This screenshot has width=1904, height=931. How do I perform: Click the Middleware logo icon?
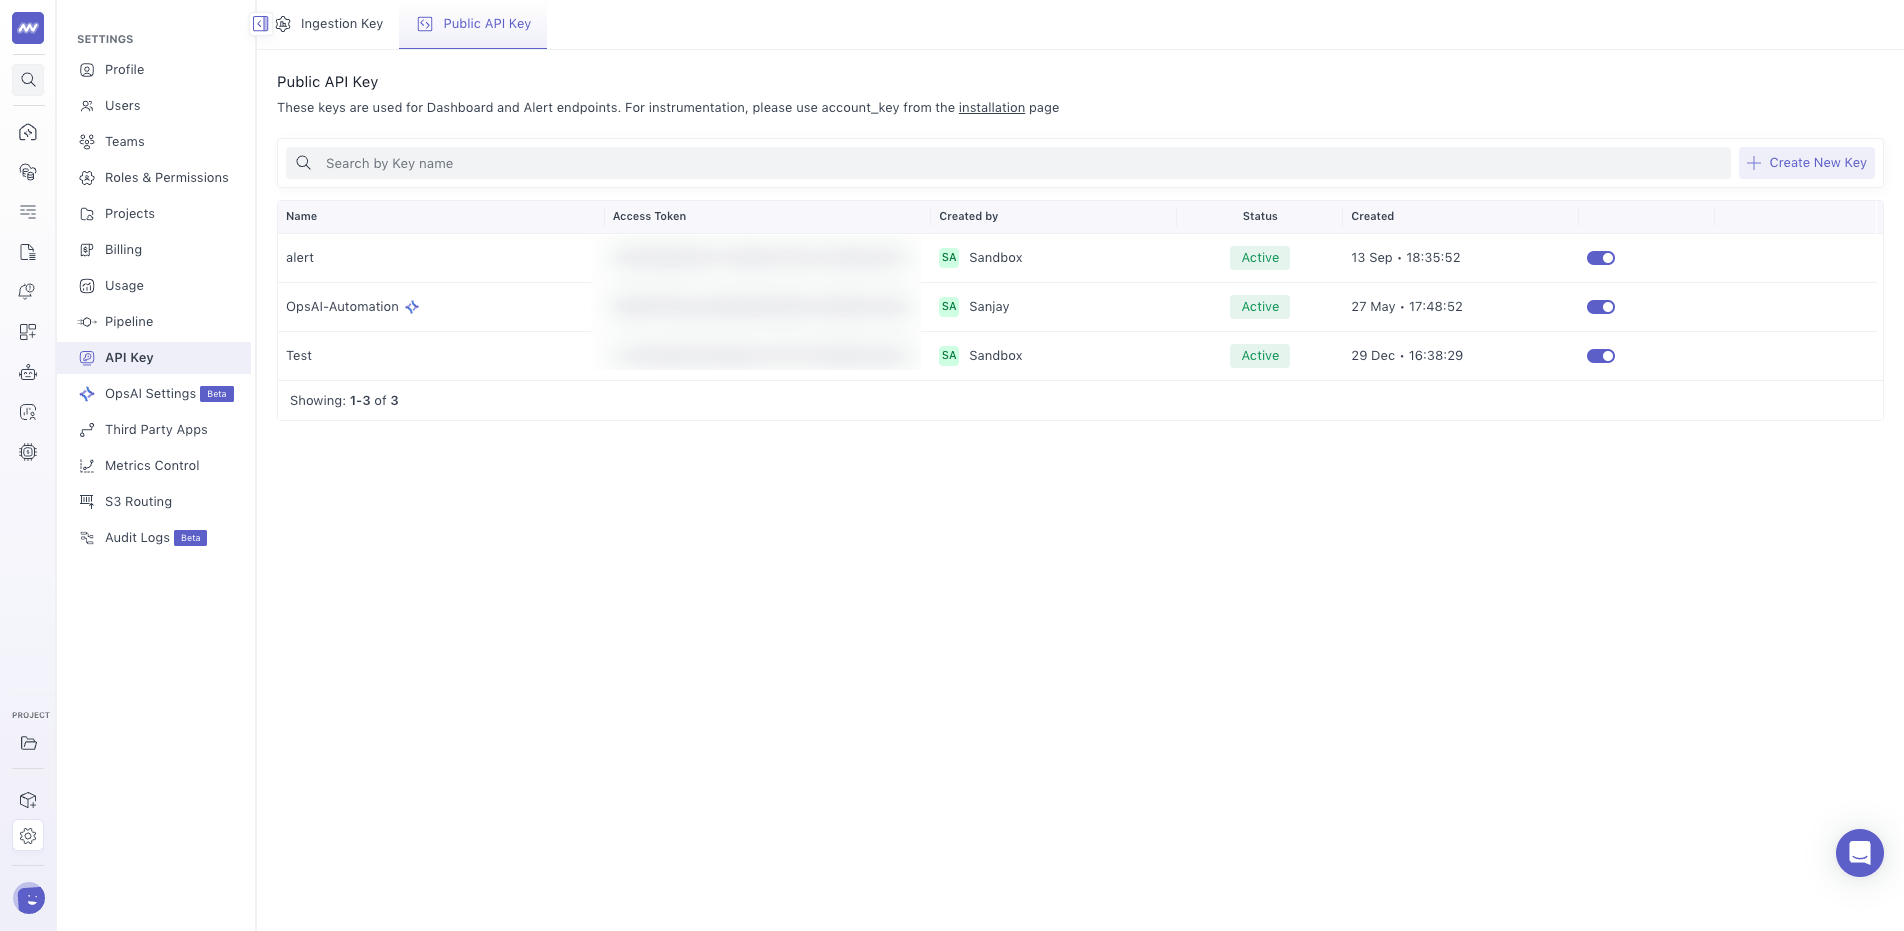pyautogui.click(x=28, y=28)
